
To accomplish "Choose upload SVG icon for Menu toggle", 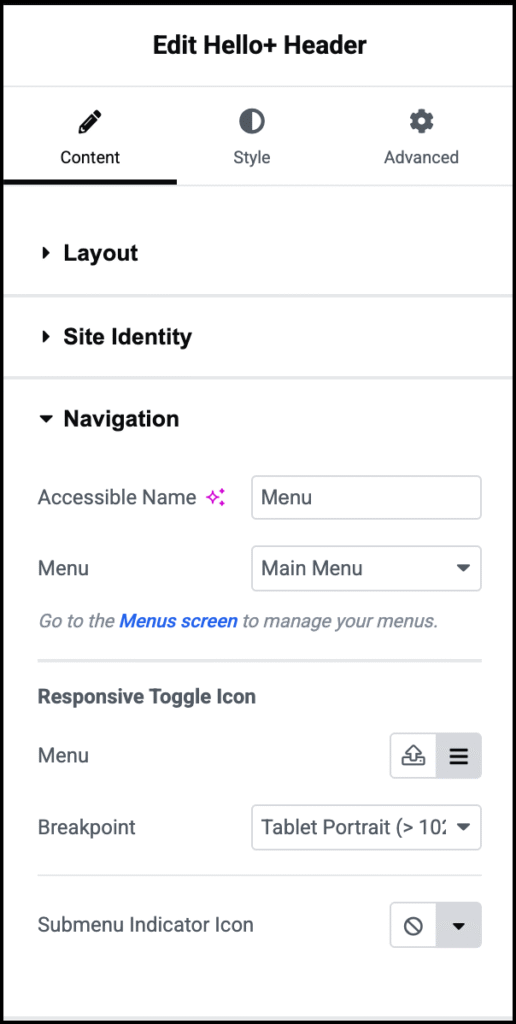I will pyautogui.click(x=413, y=756).
